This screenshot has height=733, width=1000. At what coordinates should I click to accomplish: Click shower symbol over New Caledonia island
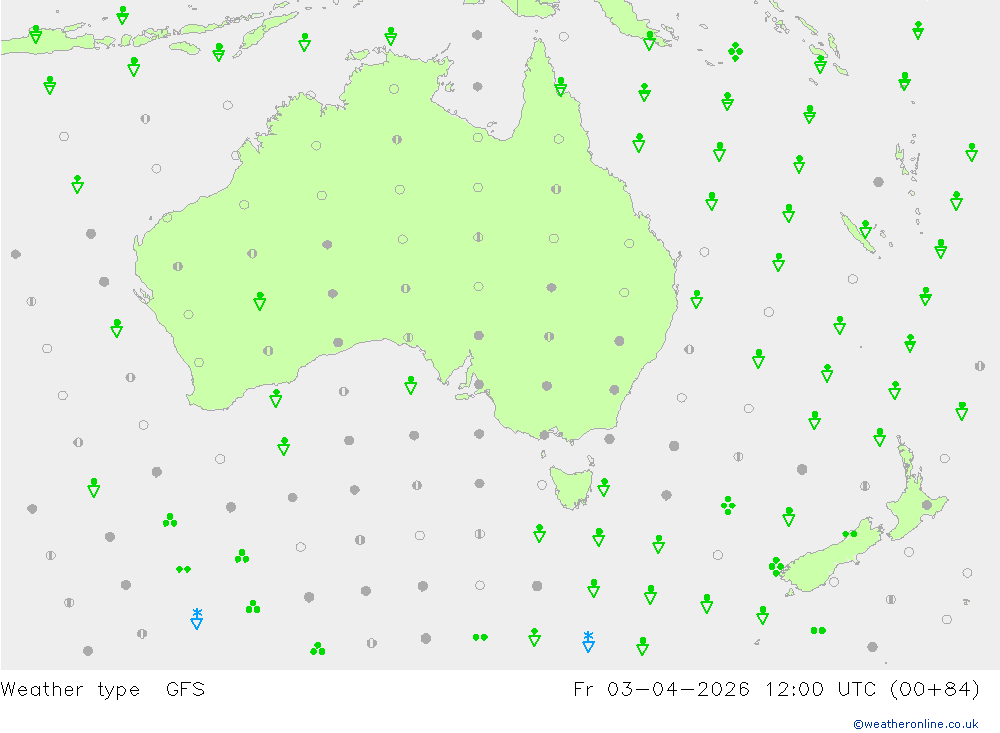(865, 229)
